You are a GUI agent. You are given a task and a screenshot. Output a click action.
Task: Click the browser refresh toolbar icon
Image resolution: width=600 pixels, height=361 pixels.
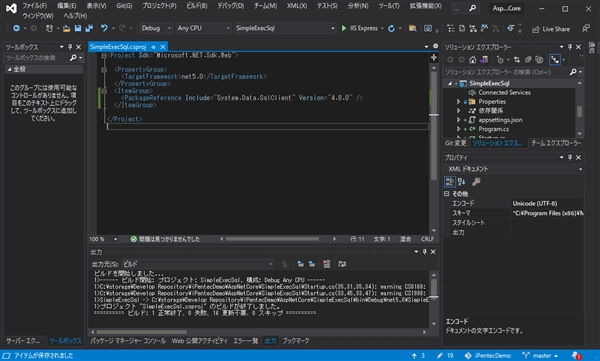pyautogui.click(x=391, y=28)
